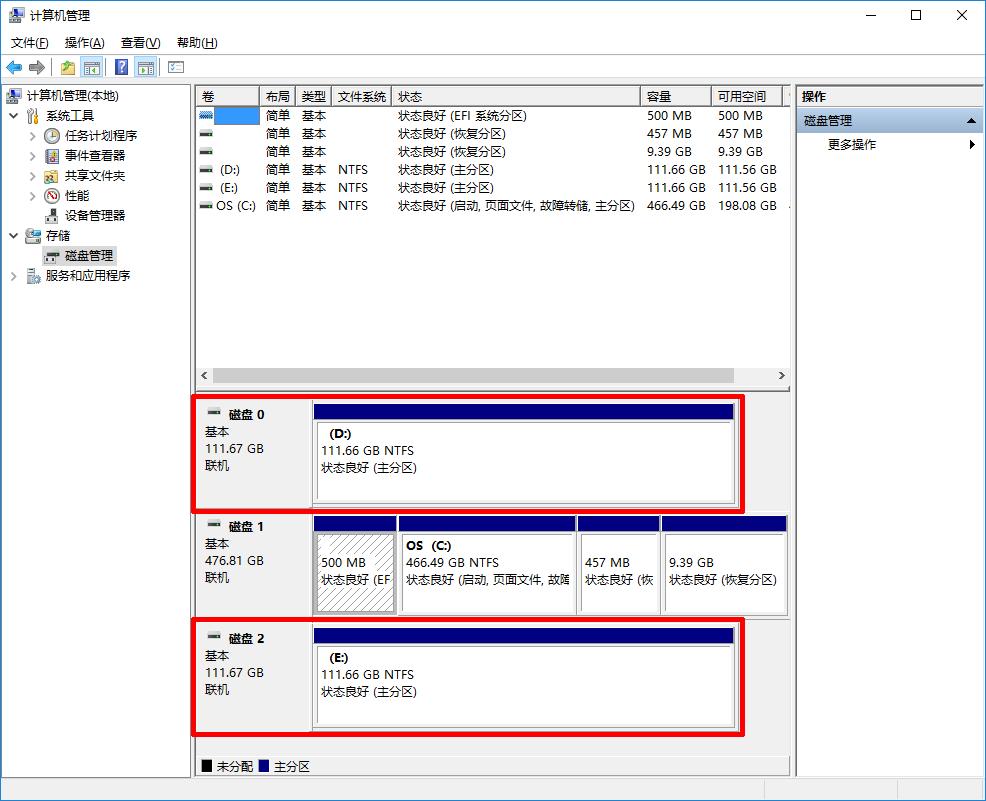Viewport: 986px width, 801px height.
Task: Expand the Event Viewer (事件查看器) node
Action: 32,156
